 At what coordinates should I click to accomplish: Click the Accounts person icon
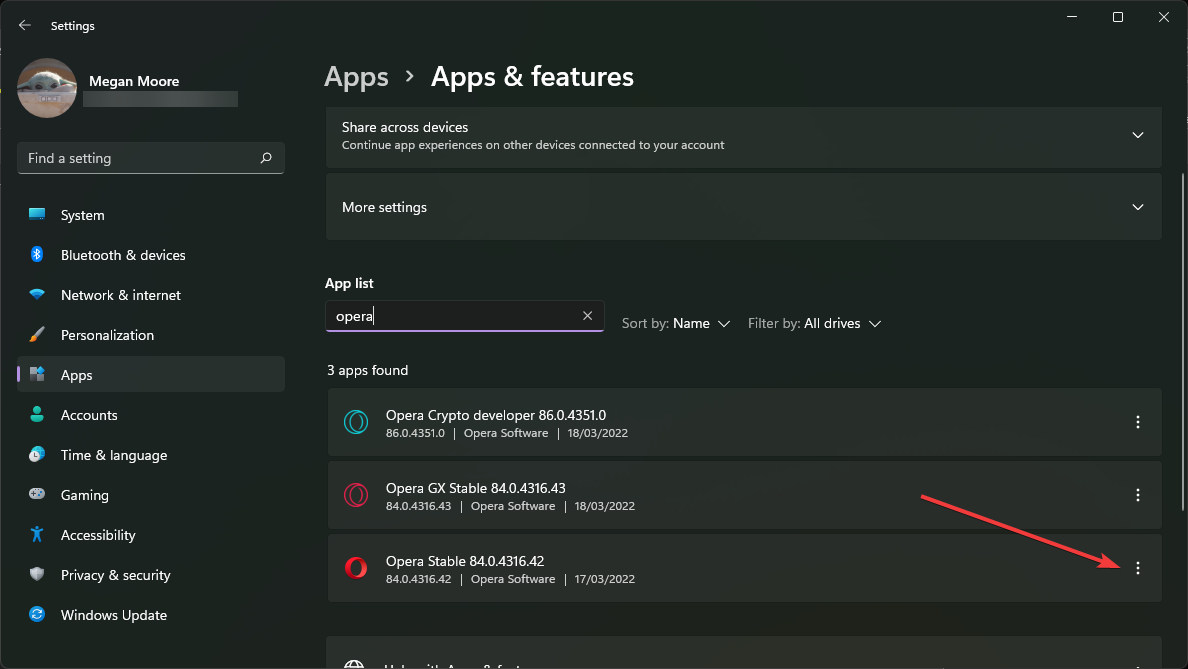click(x=36, y=414)
